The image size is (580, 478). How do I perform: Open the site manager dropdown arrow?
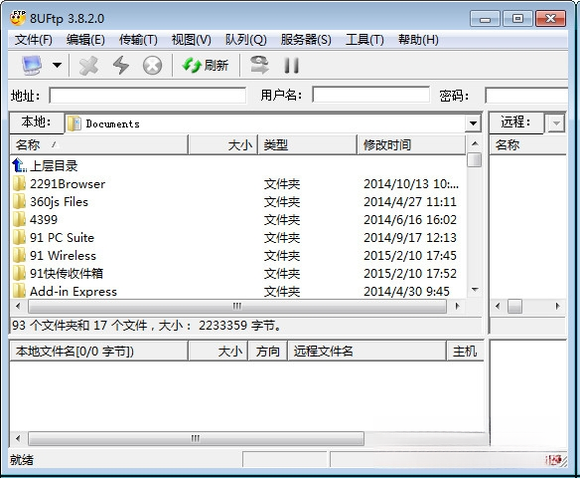[x=57, y=65]
